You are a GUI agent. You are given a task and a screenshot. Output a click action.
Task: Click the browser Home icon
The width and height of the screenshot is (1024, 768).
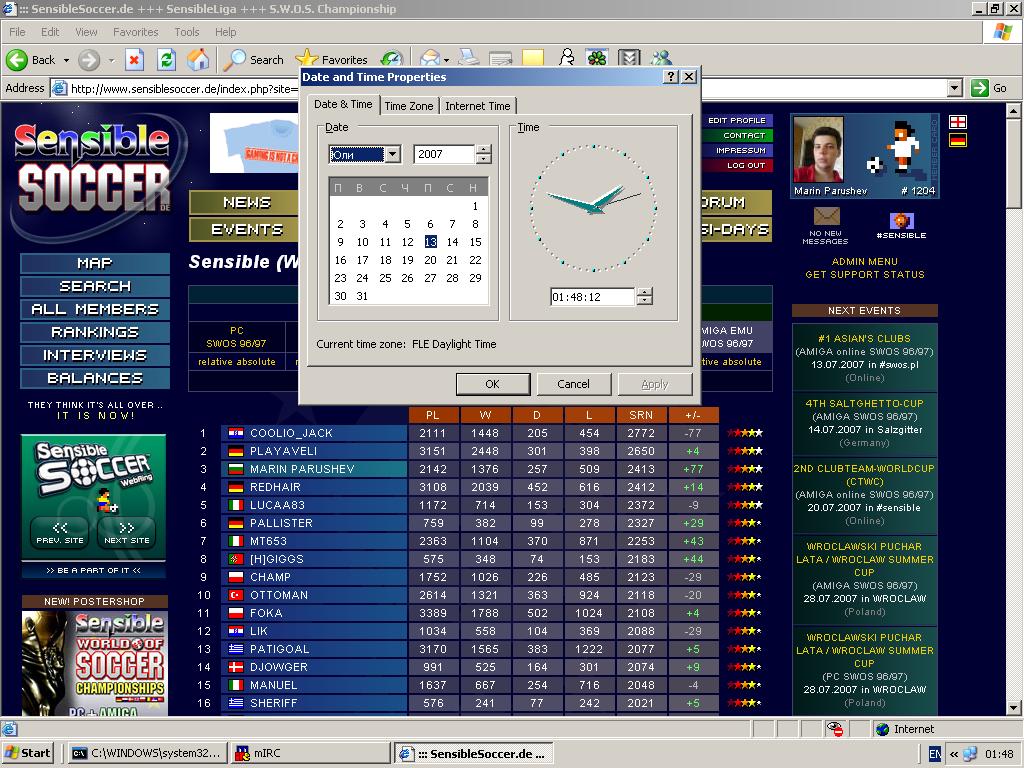198,60
